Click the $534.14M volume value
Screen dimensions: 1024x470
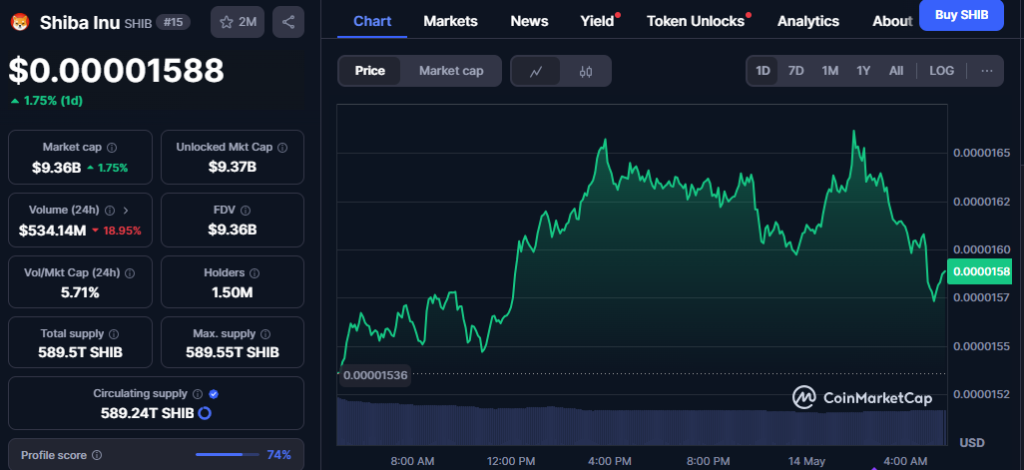[52, 230]
